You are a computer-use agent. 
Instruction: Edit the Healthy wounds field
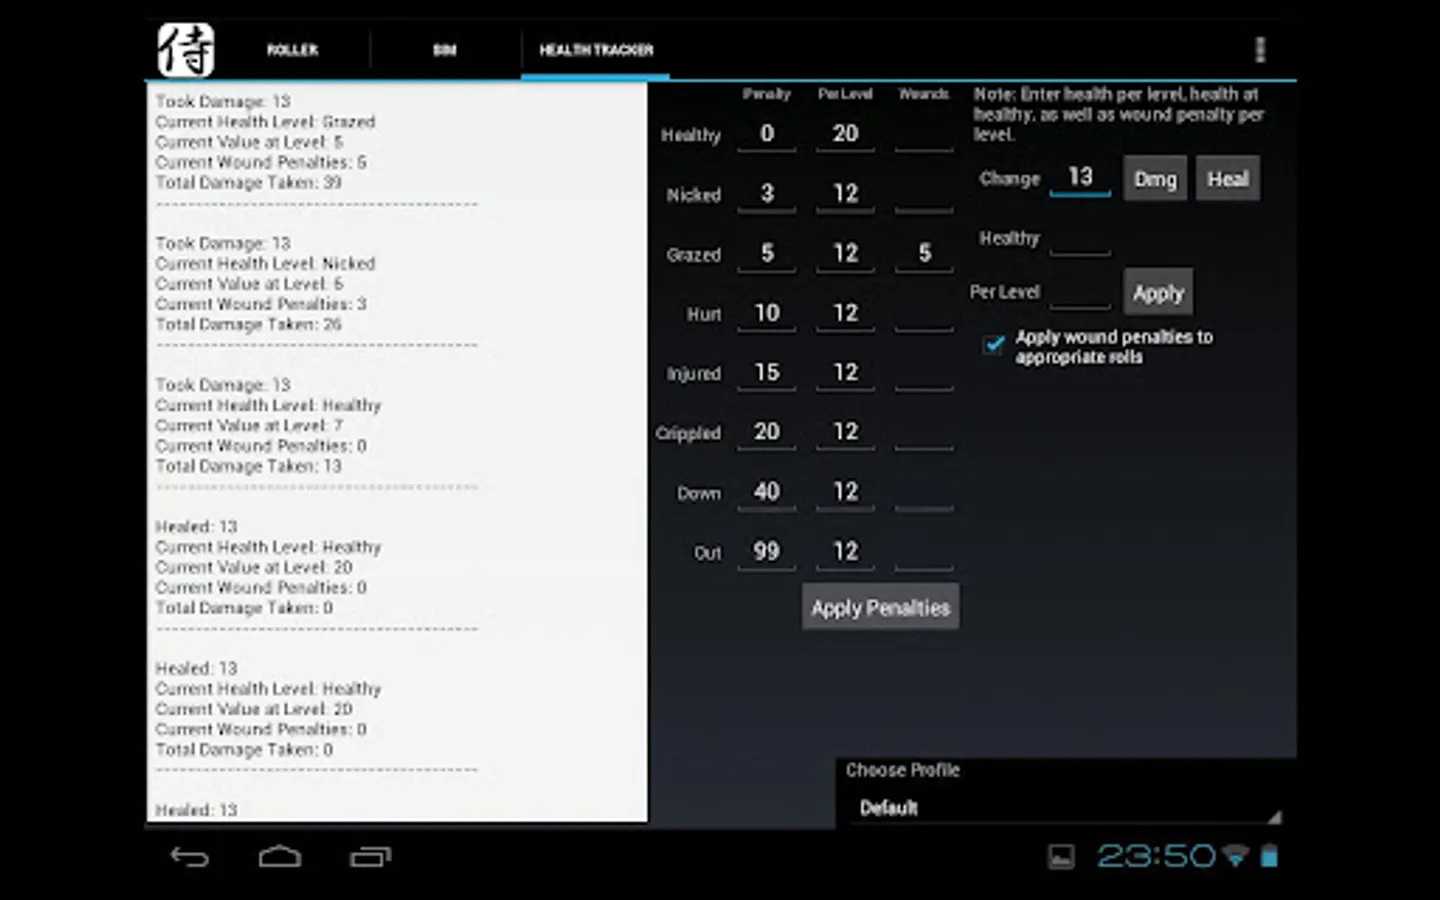click(924, 134)
